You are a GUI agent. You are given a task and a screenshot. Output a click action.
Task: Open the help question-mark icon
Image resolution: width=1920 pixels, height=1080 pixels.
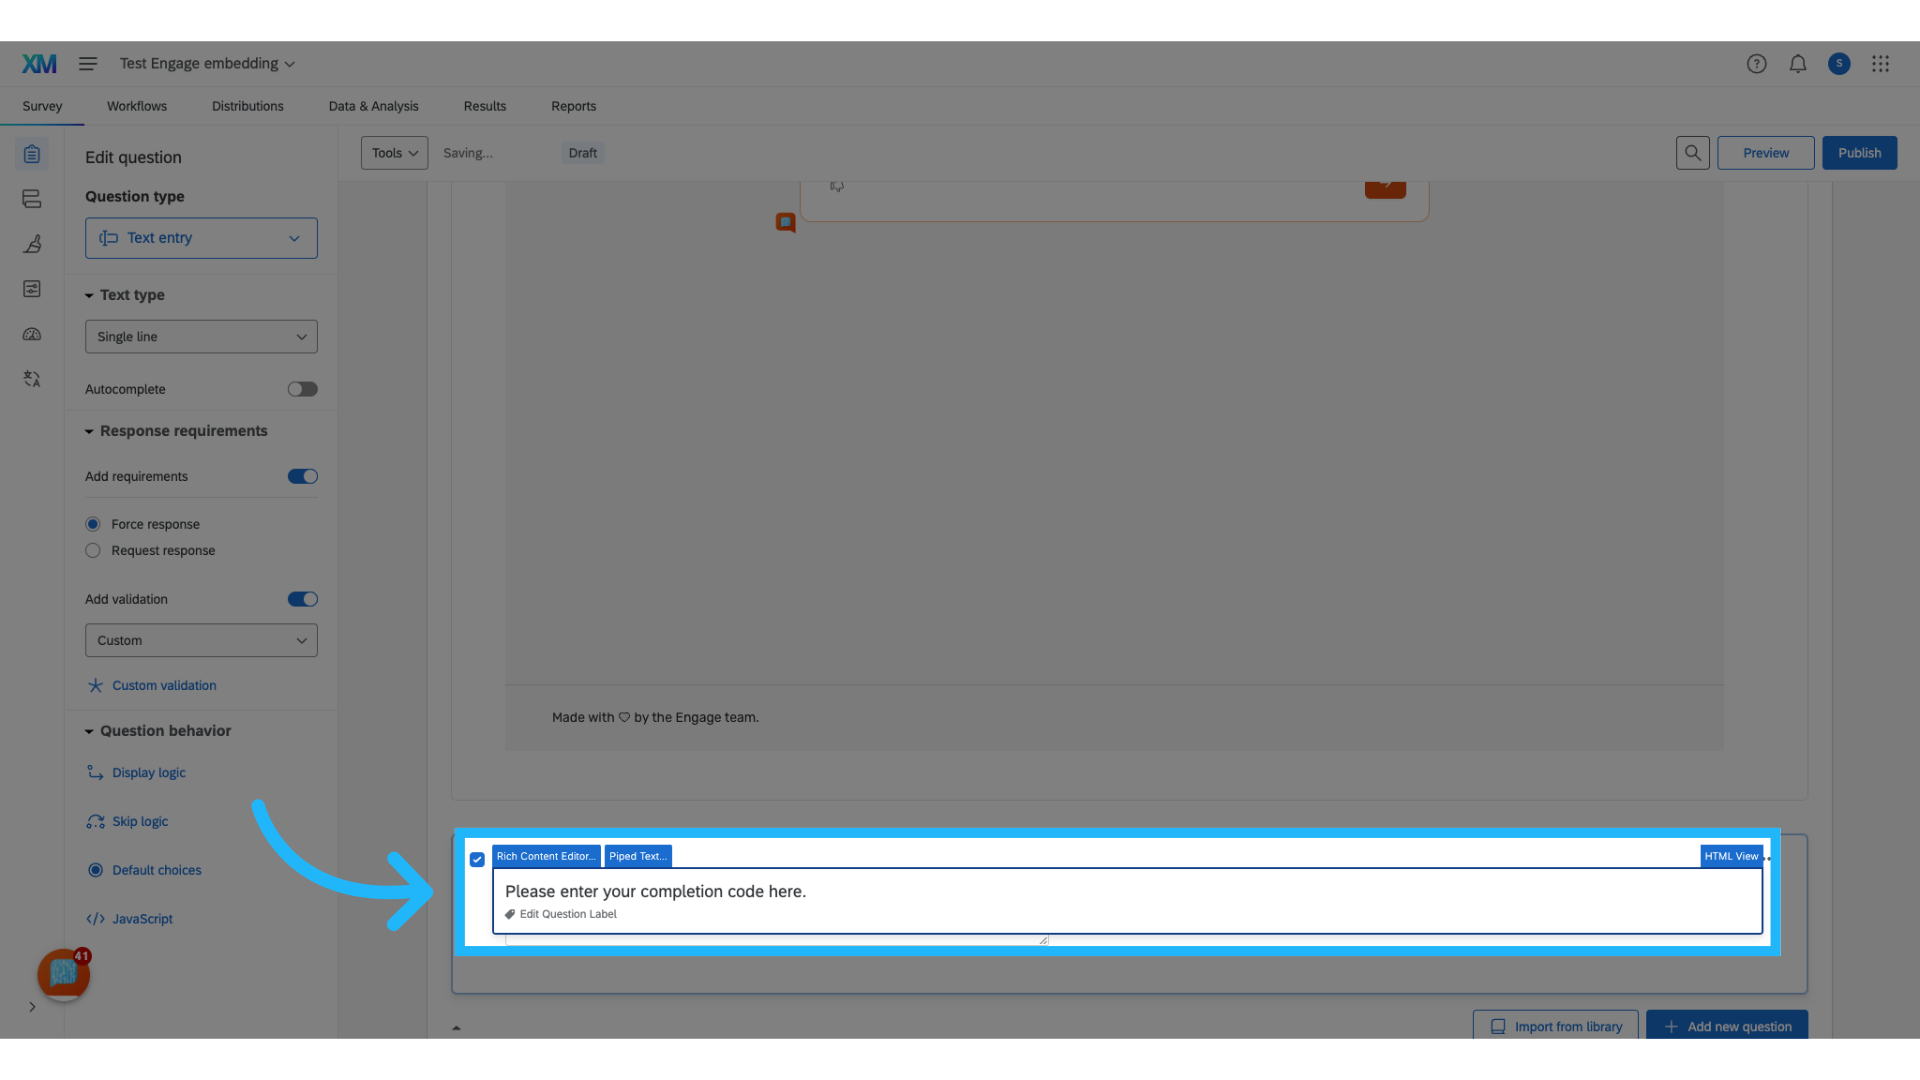point(1757,64)
